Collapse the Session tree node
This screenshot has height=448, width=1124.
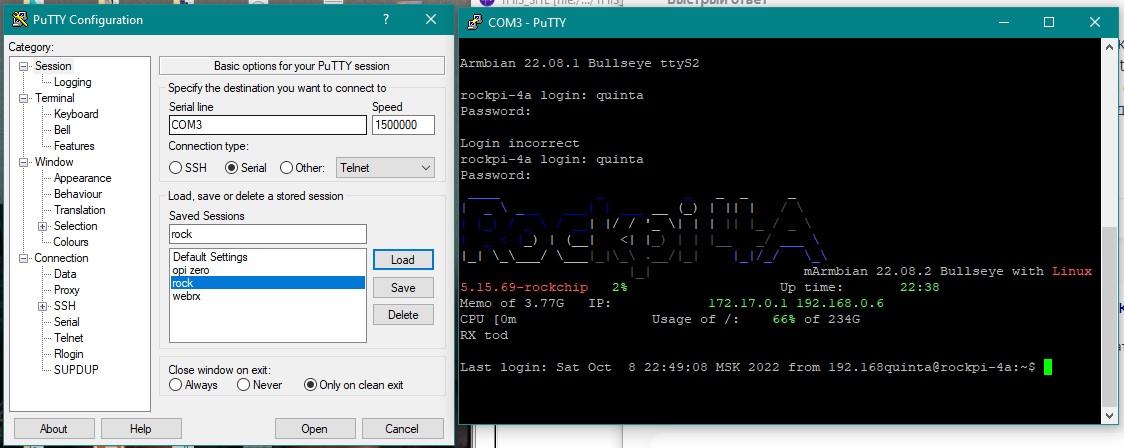point(23,67)
